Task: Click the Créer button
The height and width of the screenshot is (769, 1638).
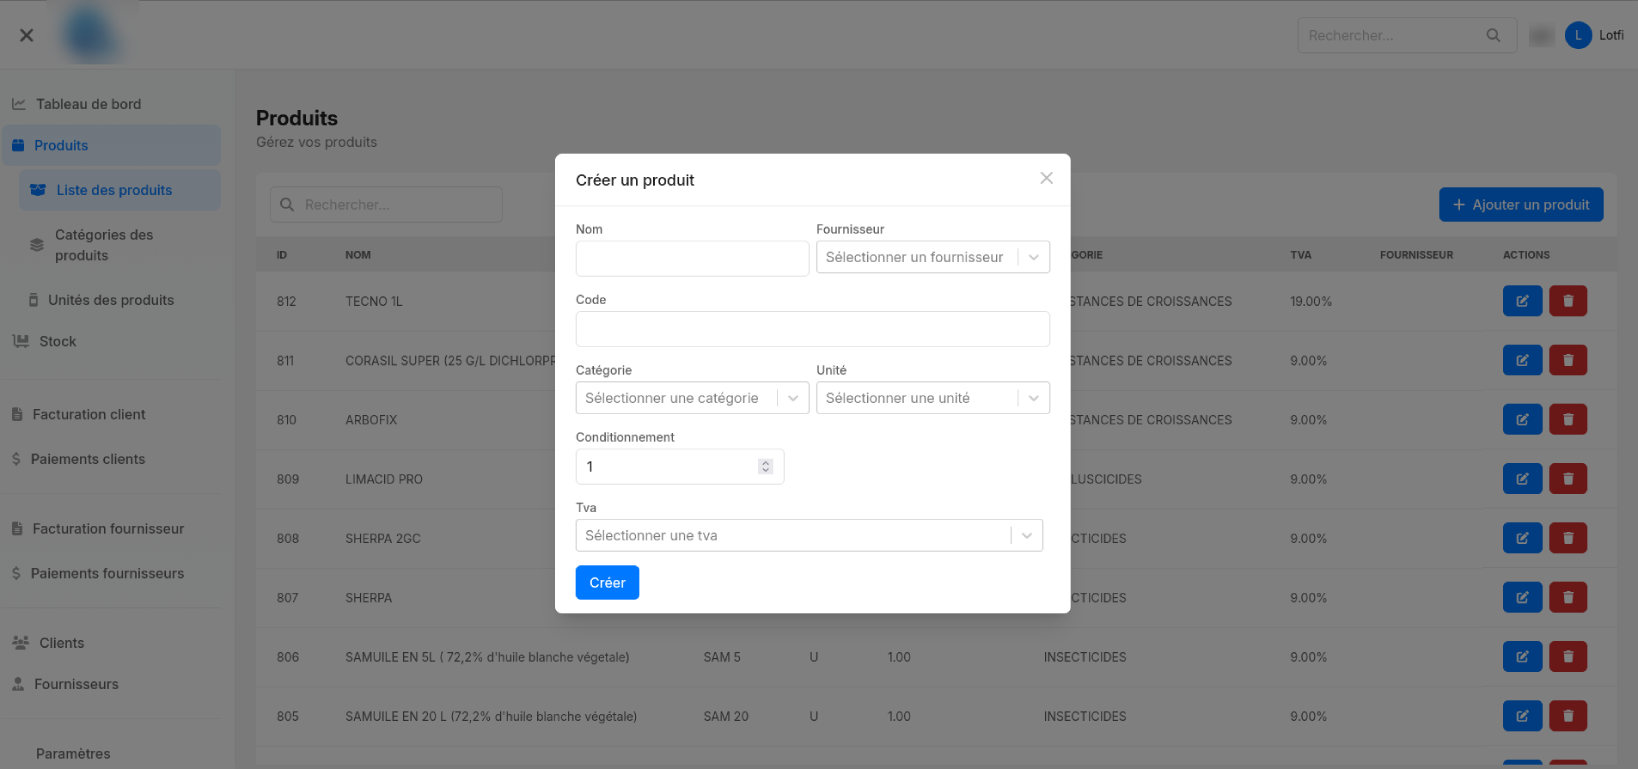Action: click(607, 583)
